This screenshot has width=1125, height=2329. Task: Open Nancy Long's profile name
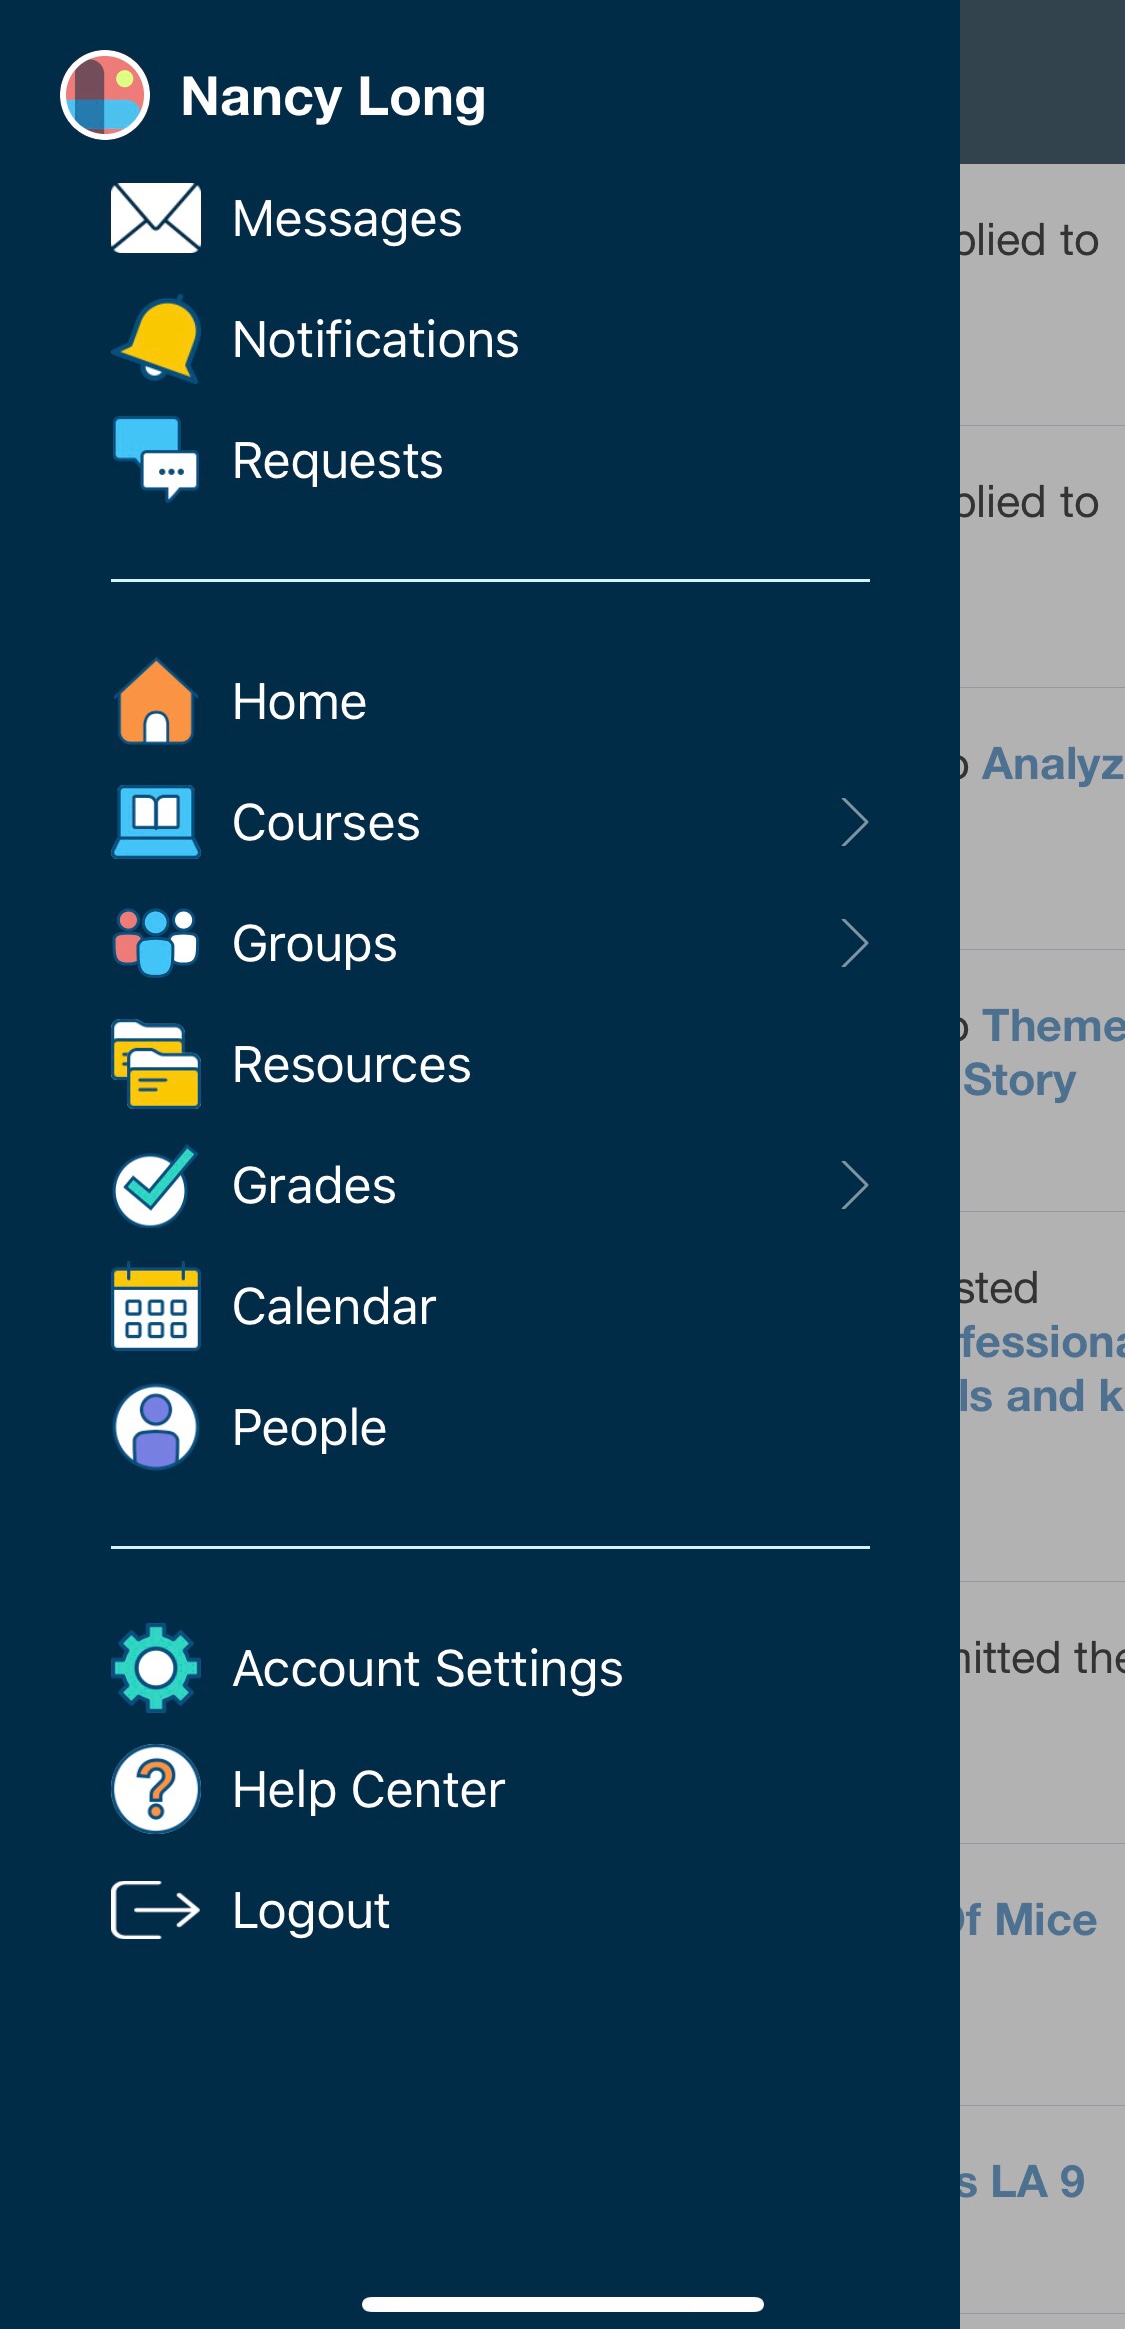point(333,97)
